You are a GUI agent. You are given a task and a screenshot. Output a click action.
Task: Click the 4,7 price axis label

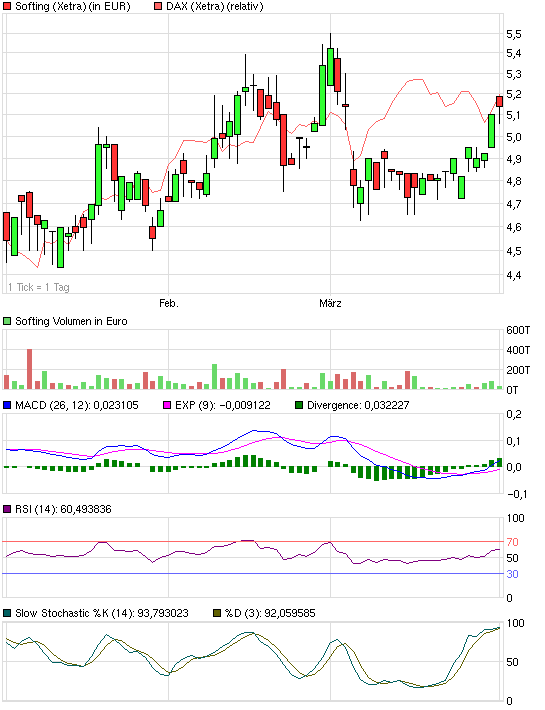(x=514, y=205)
